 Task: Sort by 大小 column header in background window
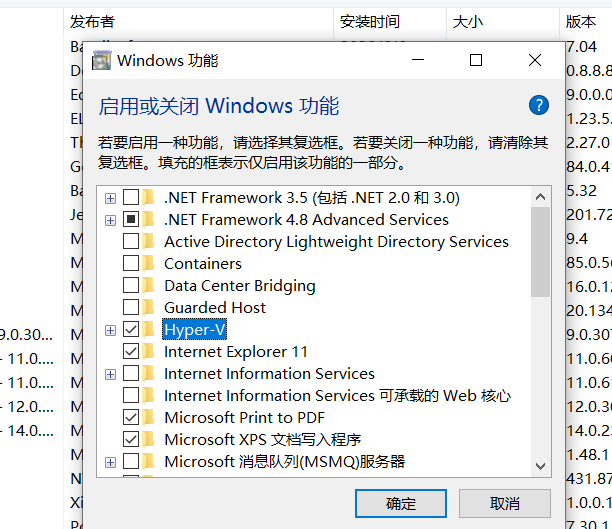pos(503,21)
